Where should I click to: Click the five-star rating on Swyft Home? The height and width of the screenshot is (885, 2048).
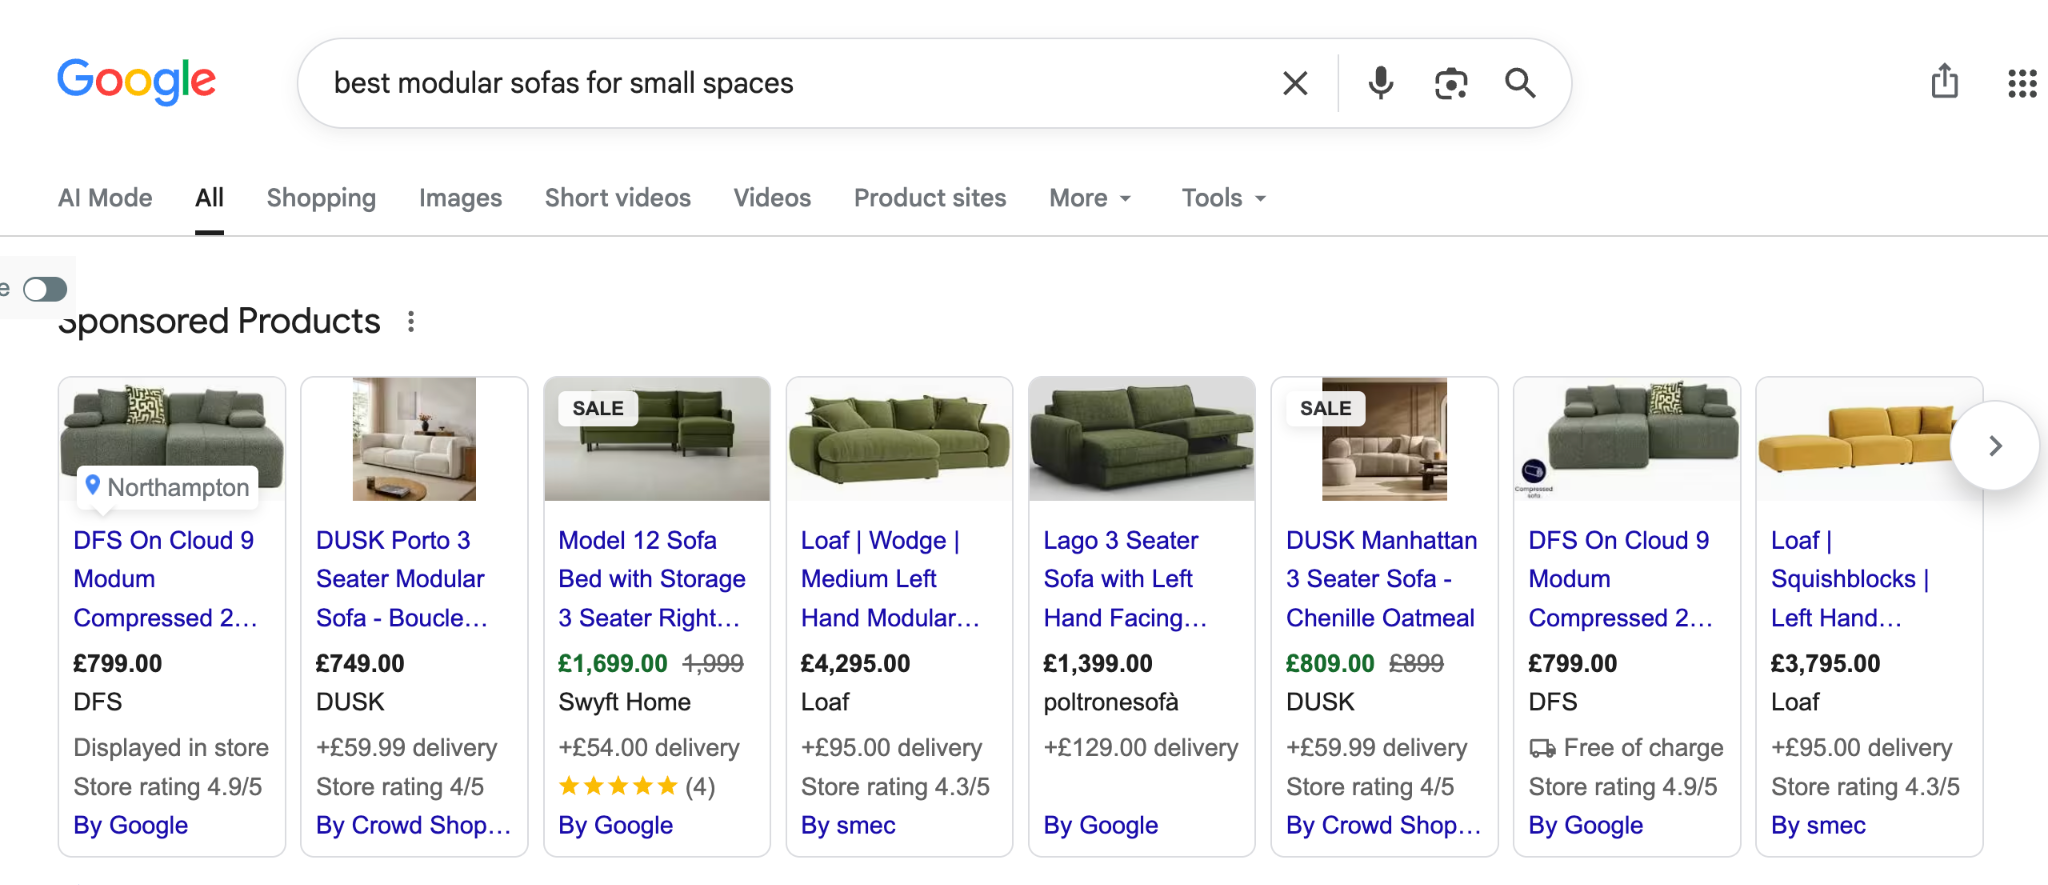coord(618,787)
